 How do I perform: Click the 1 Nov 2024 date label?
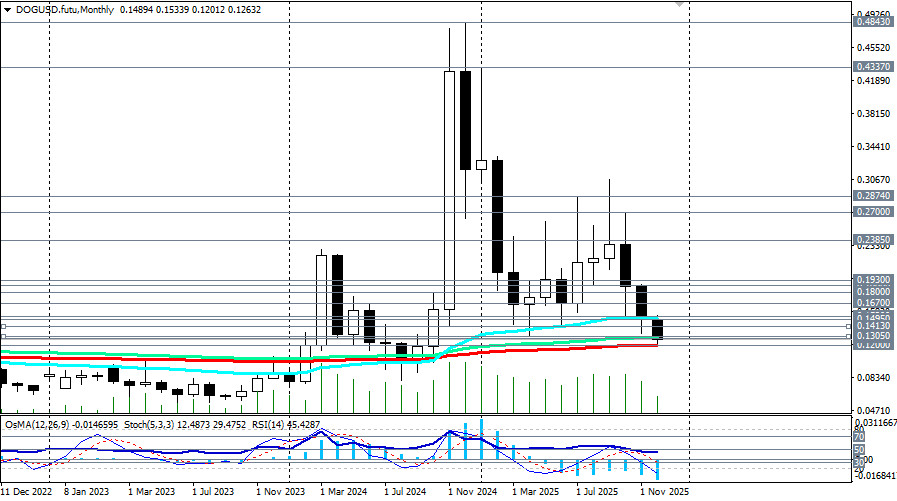[472, 492]
